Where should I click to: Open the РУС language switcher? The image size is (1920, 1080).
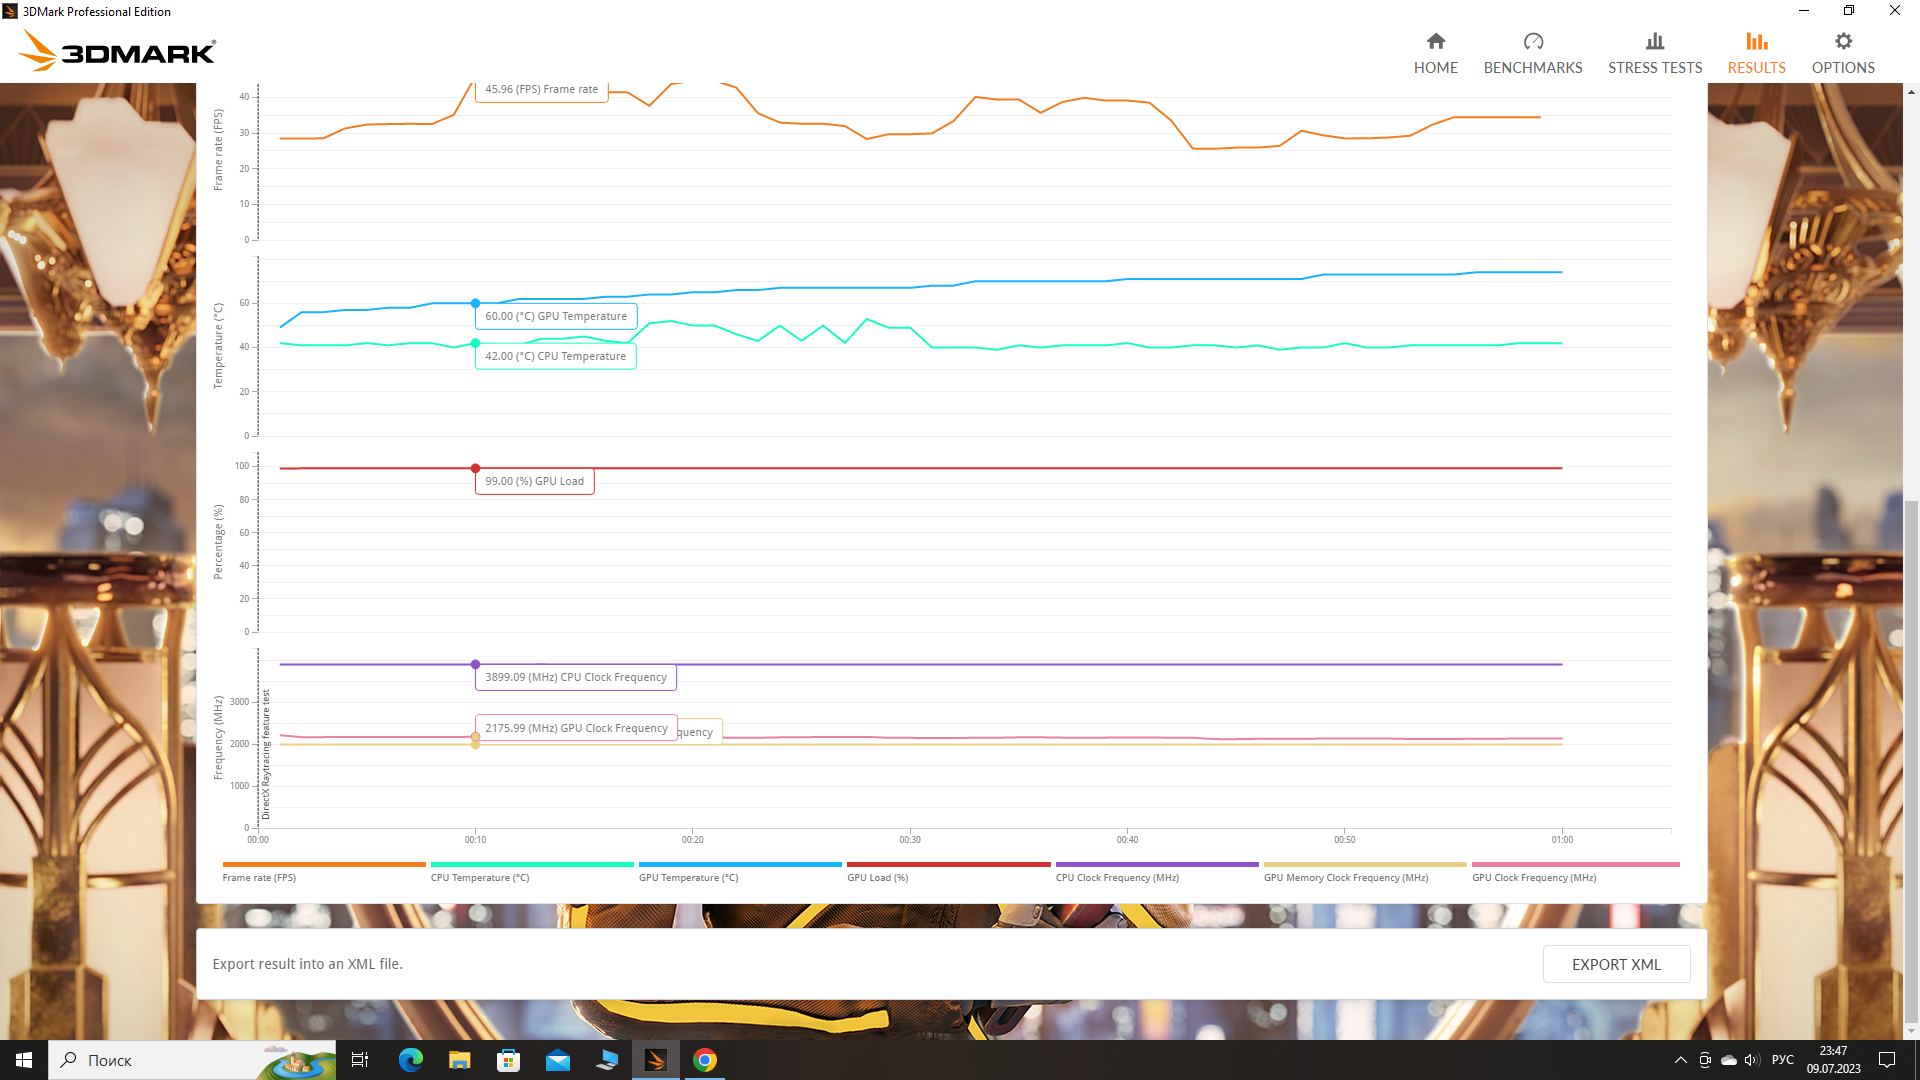1782,1060
